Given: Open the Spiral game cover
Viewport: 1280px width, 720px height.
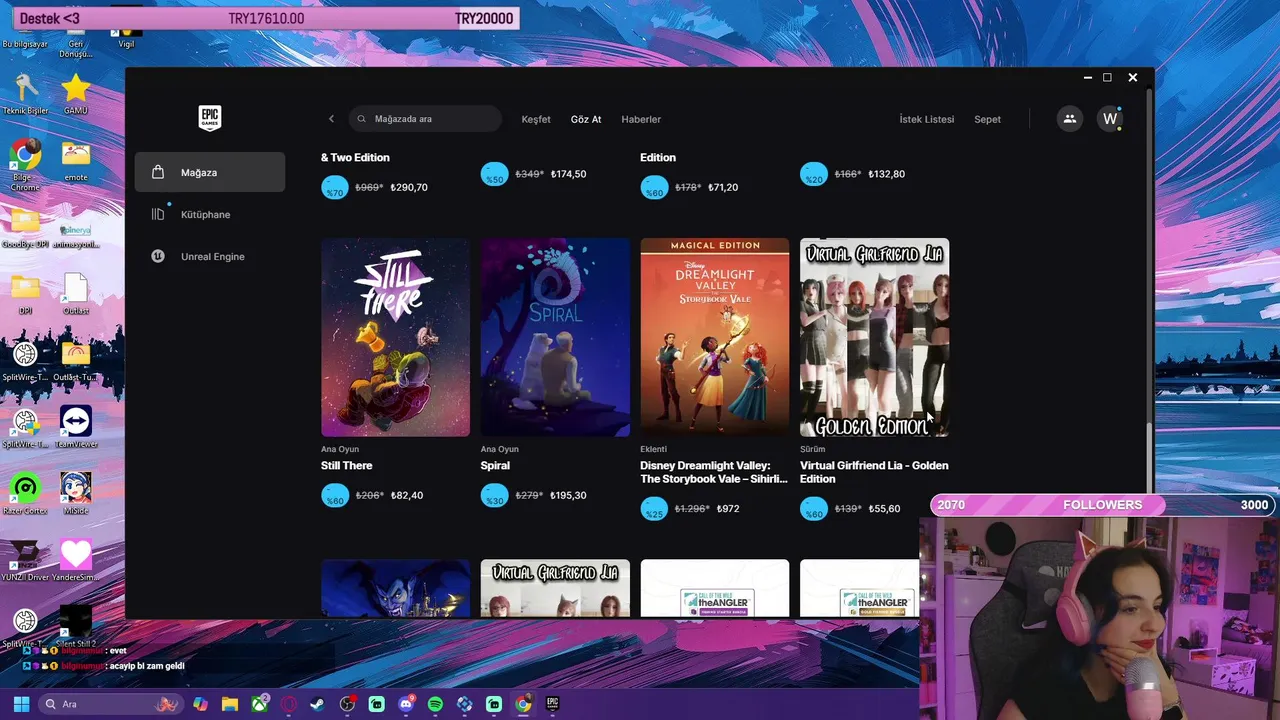Looking at the screenshot, I should point(555,337).
